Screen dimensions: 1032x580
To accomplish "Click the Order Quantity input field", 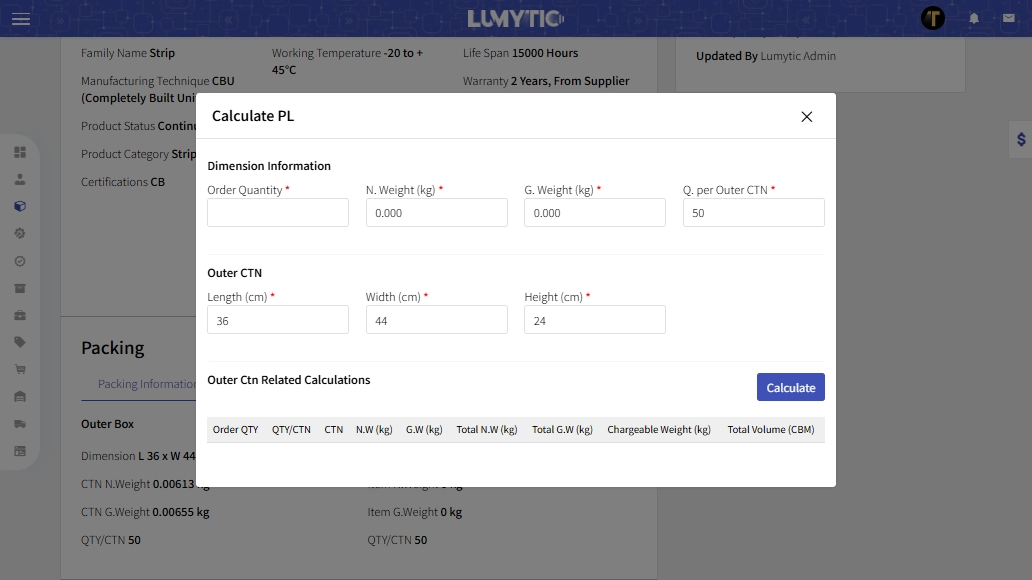I will pos(277,212).
